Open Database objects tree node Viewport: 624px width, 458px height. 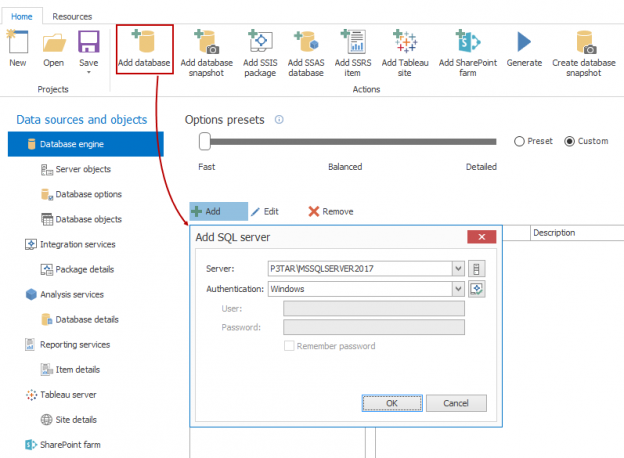coord(81,219)
